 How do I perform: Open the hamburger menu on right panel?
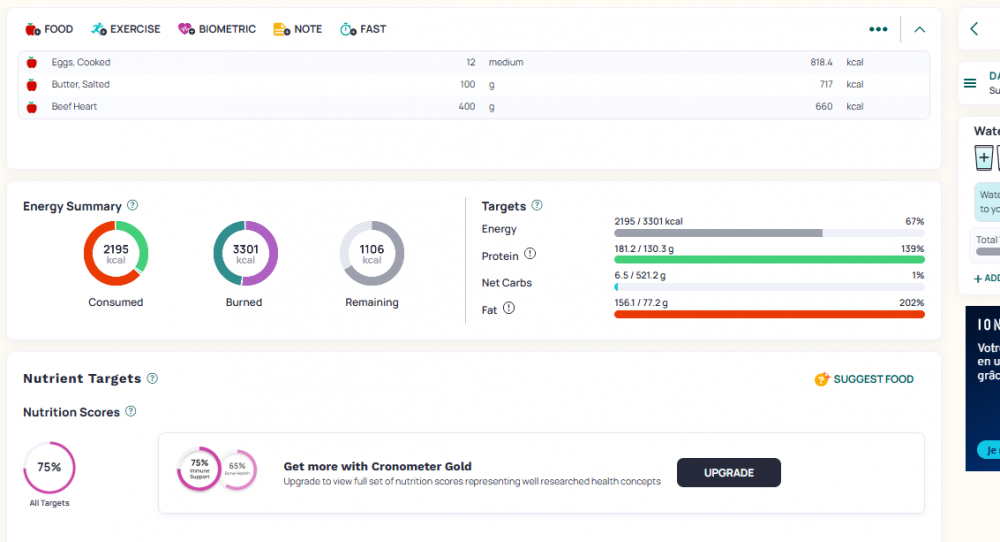[970, 83]
